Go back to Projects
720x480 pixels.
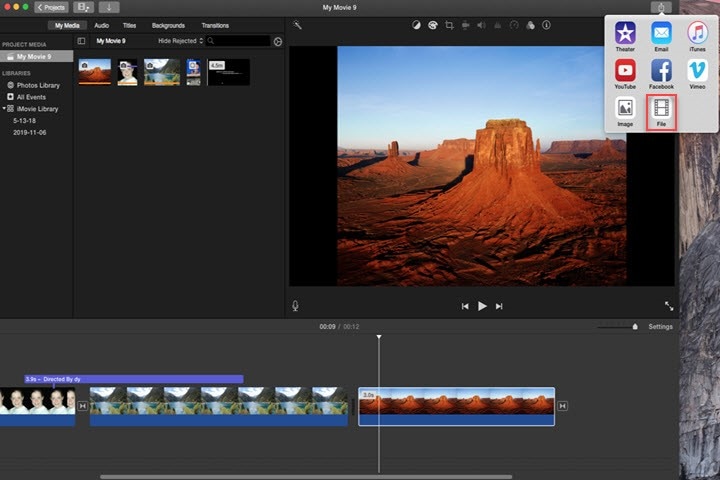pos(51,7)
